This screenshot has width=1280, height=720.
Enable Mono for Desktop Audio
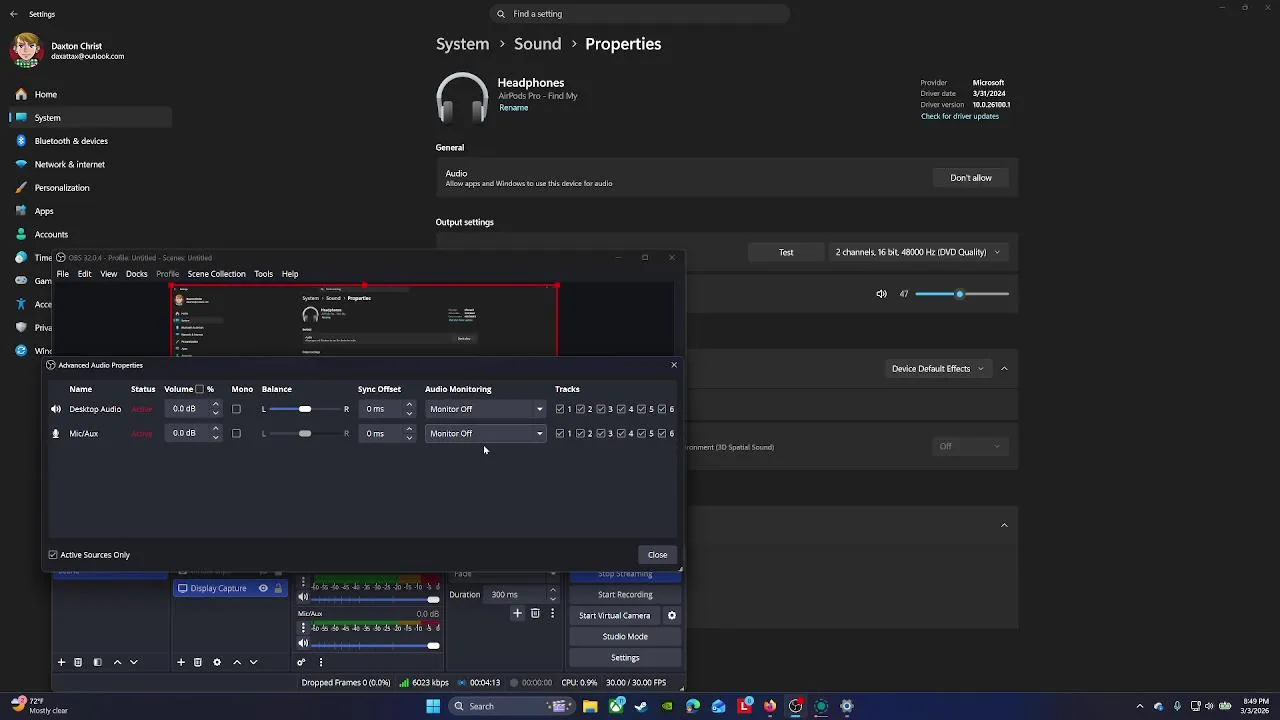(x=236, y=409)
